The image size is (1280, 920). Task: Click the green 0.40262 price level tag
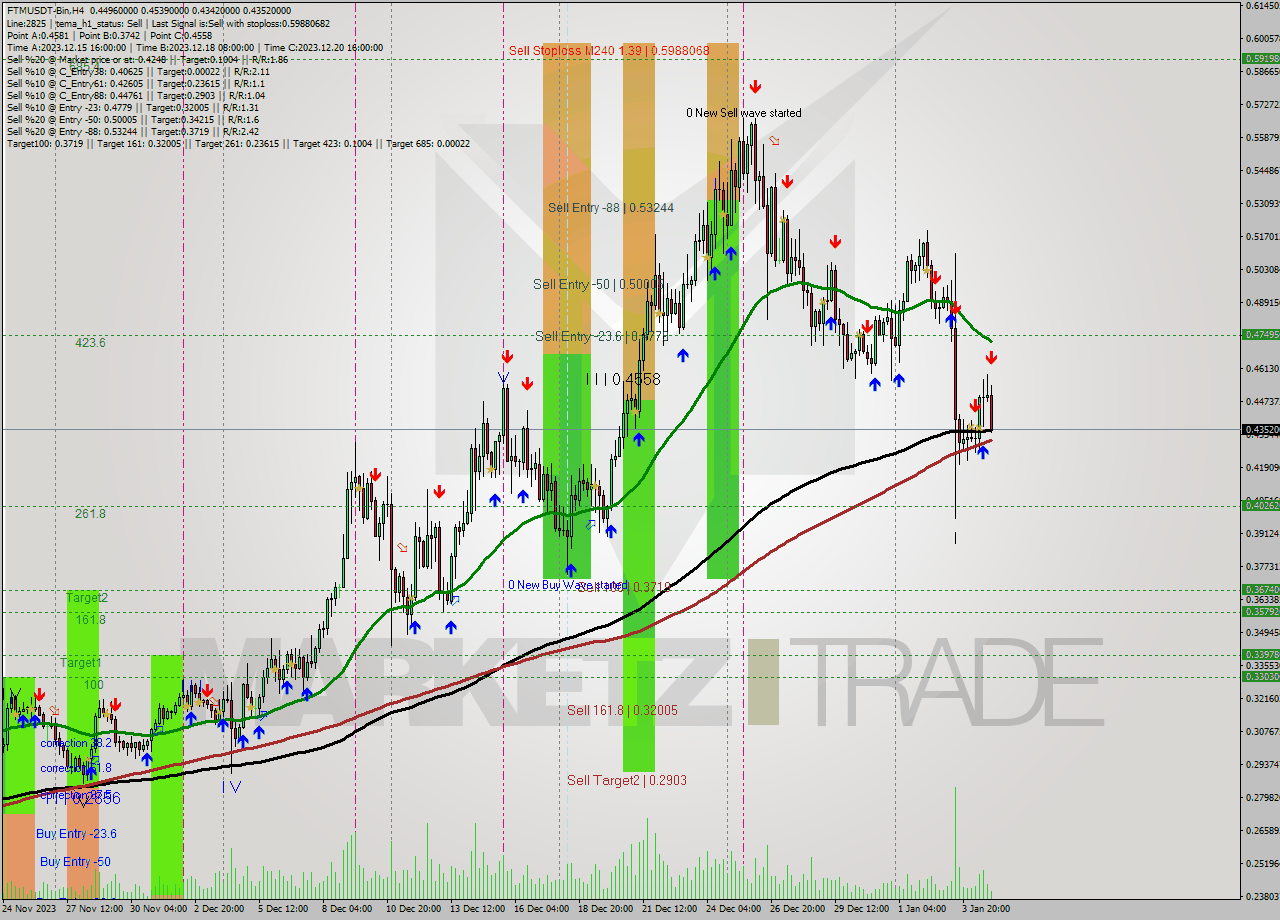[x=1260, y=506]
